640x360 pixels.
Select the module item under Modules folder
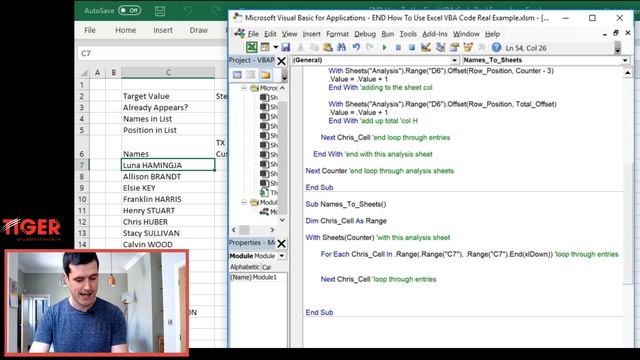269,211
